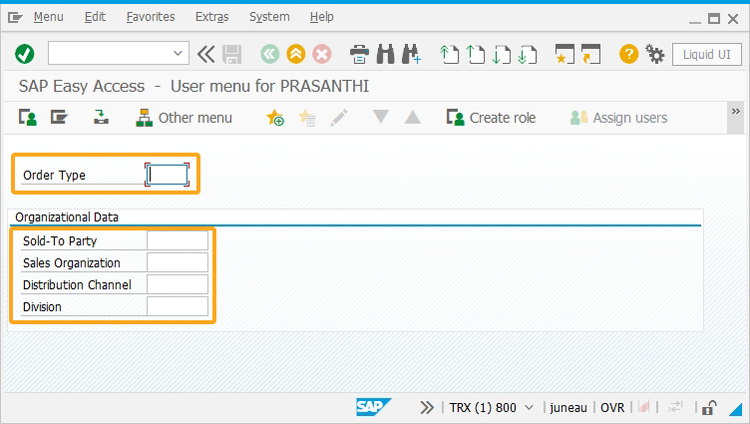Click the green Back icon
Screen dimensions: 750x424
tap(270, 54)
